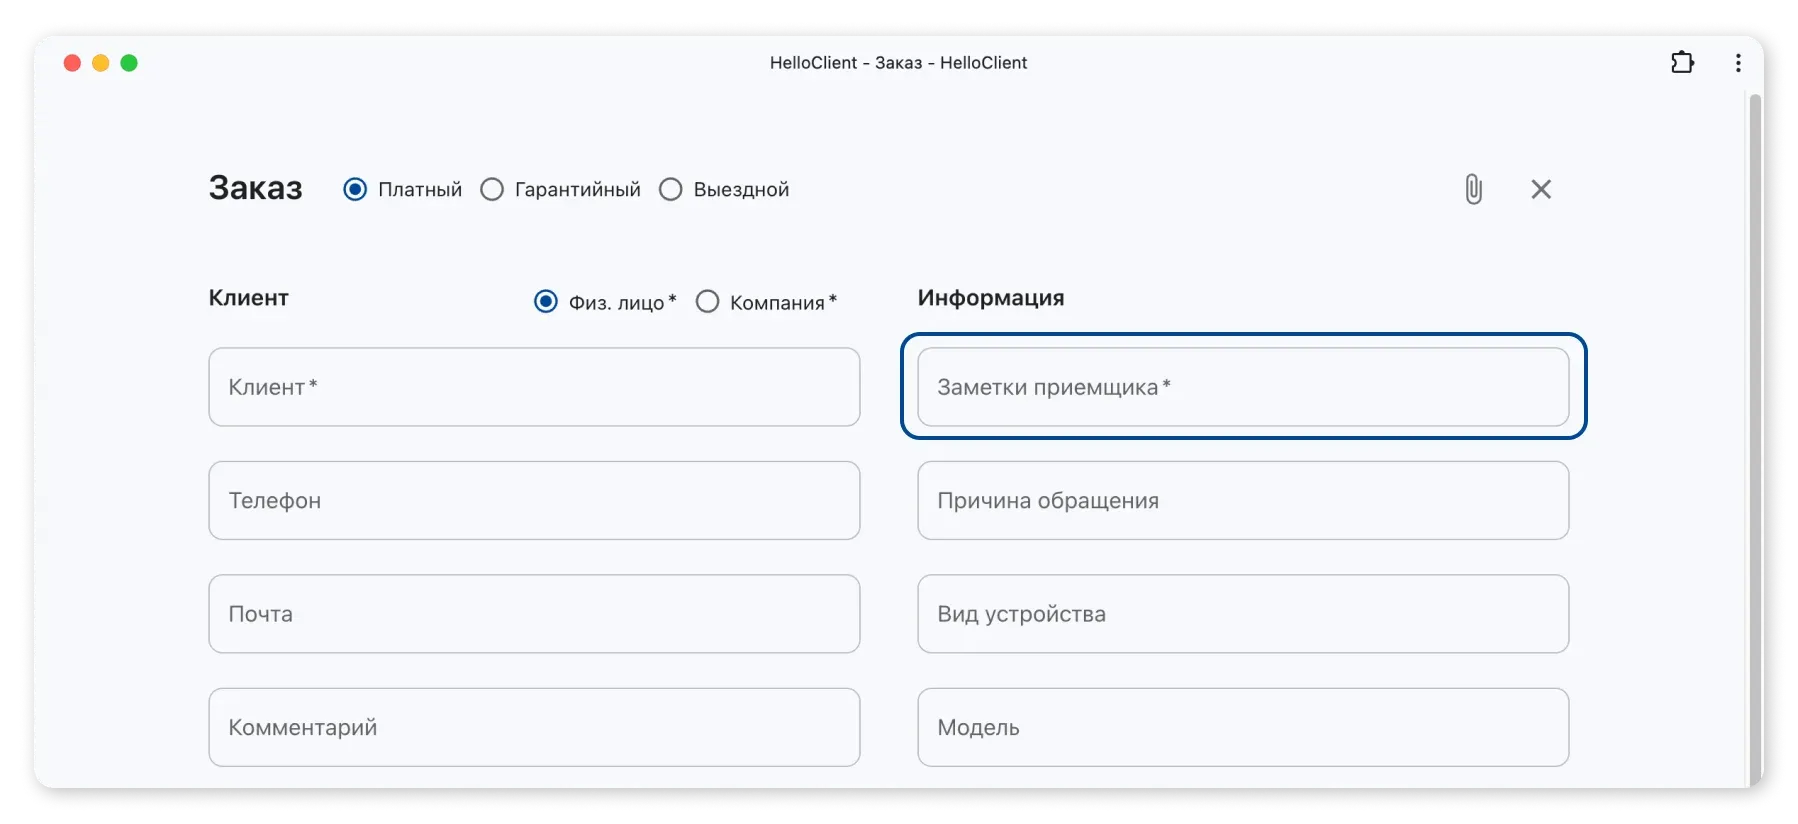Click the green maximize window button

129,63
